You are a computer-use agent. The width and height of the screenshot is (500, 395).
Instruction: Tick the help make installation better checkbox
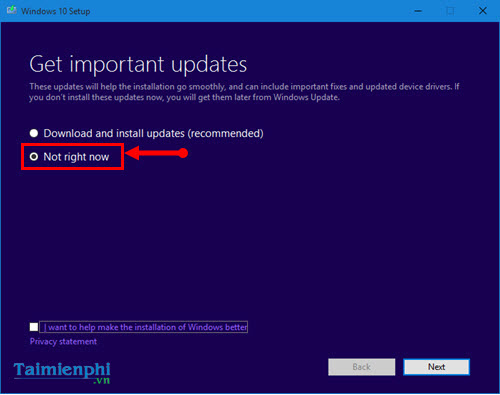tap(34, 327)
